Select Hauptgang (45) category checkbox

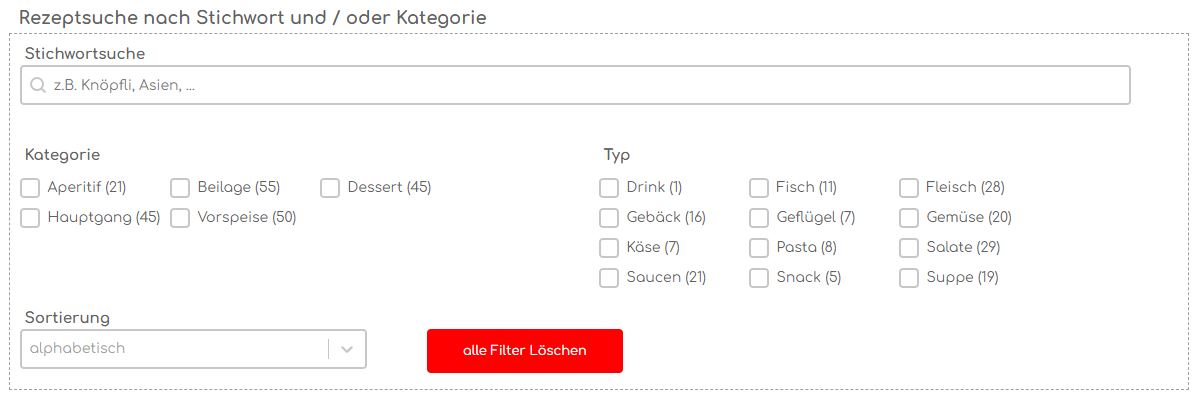[31, 217]
